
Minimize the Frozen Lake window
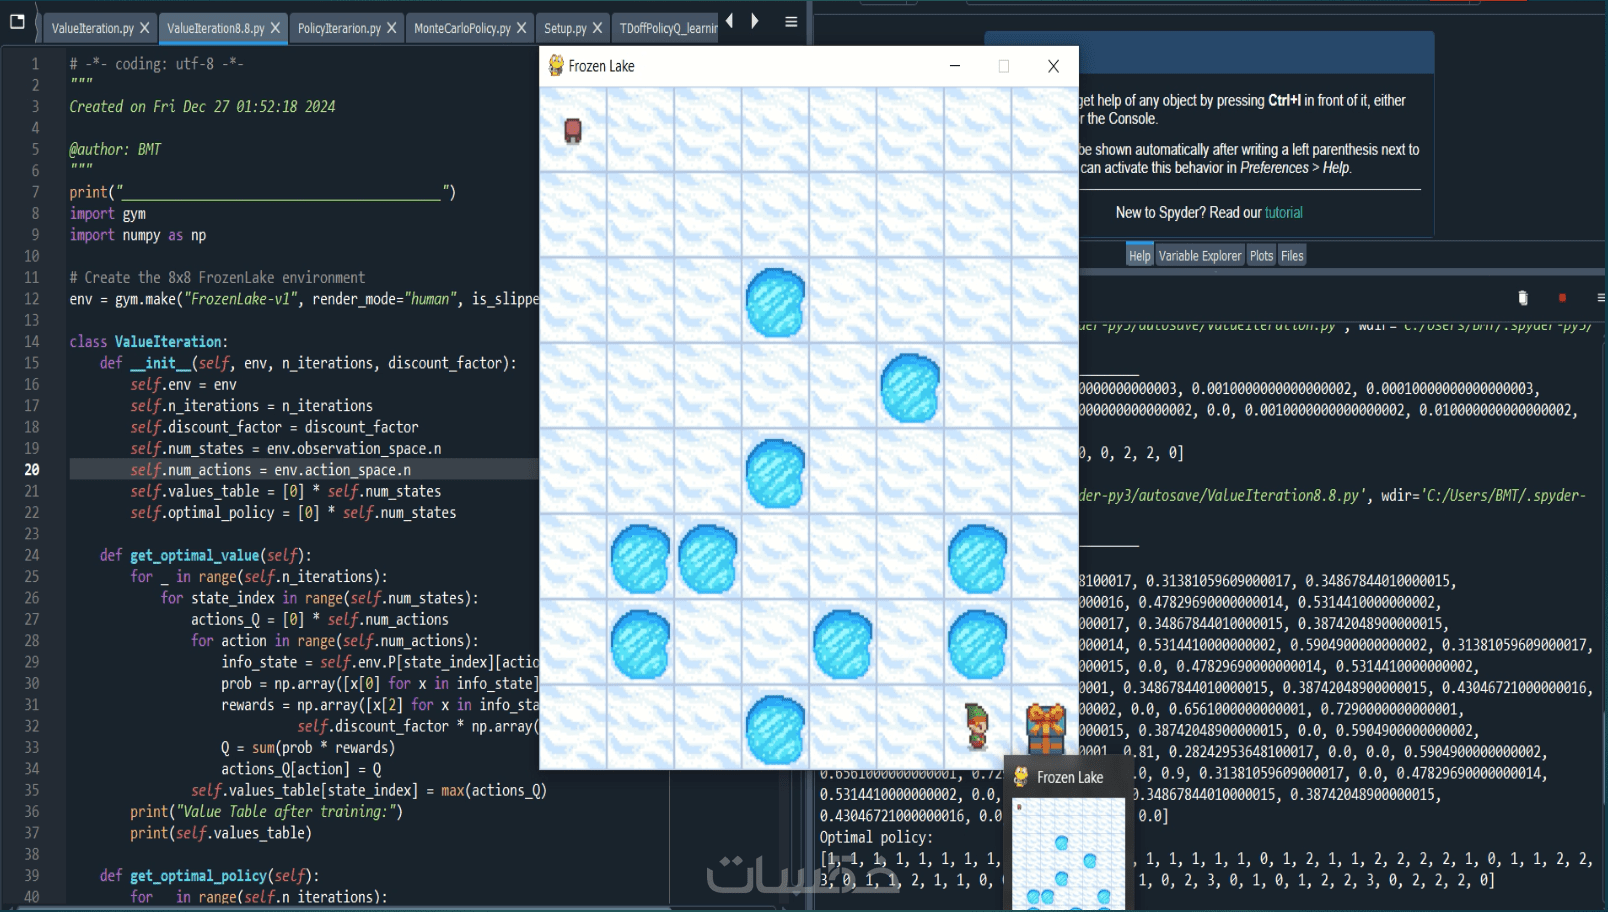click(x=955, y=66)
